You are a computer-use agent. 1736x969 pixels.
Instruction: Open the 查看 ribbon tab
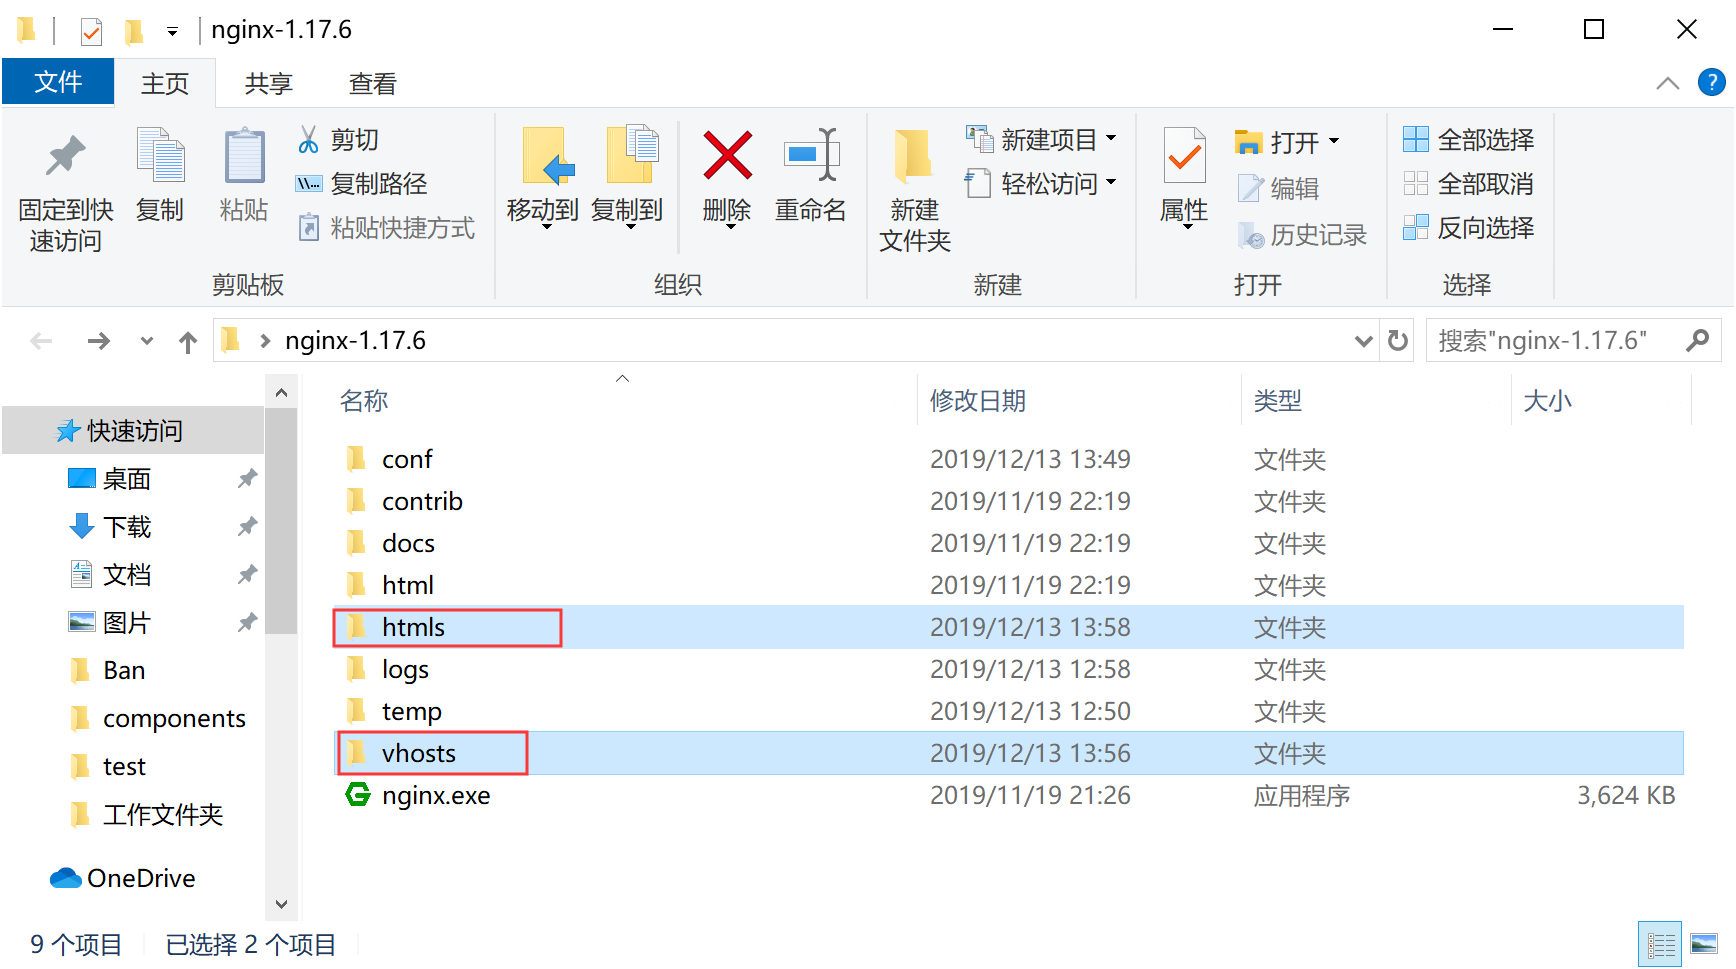coord(372,84)
